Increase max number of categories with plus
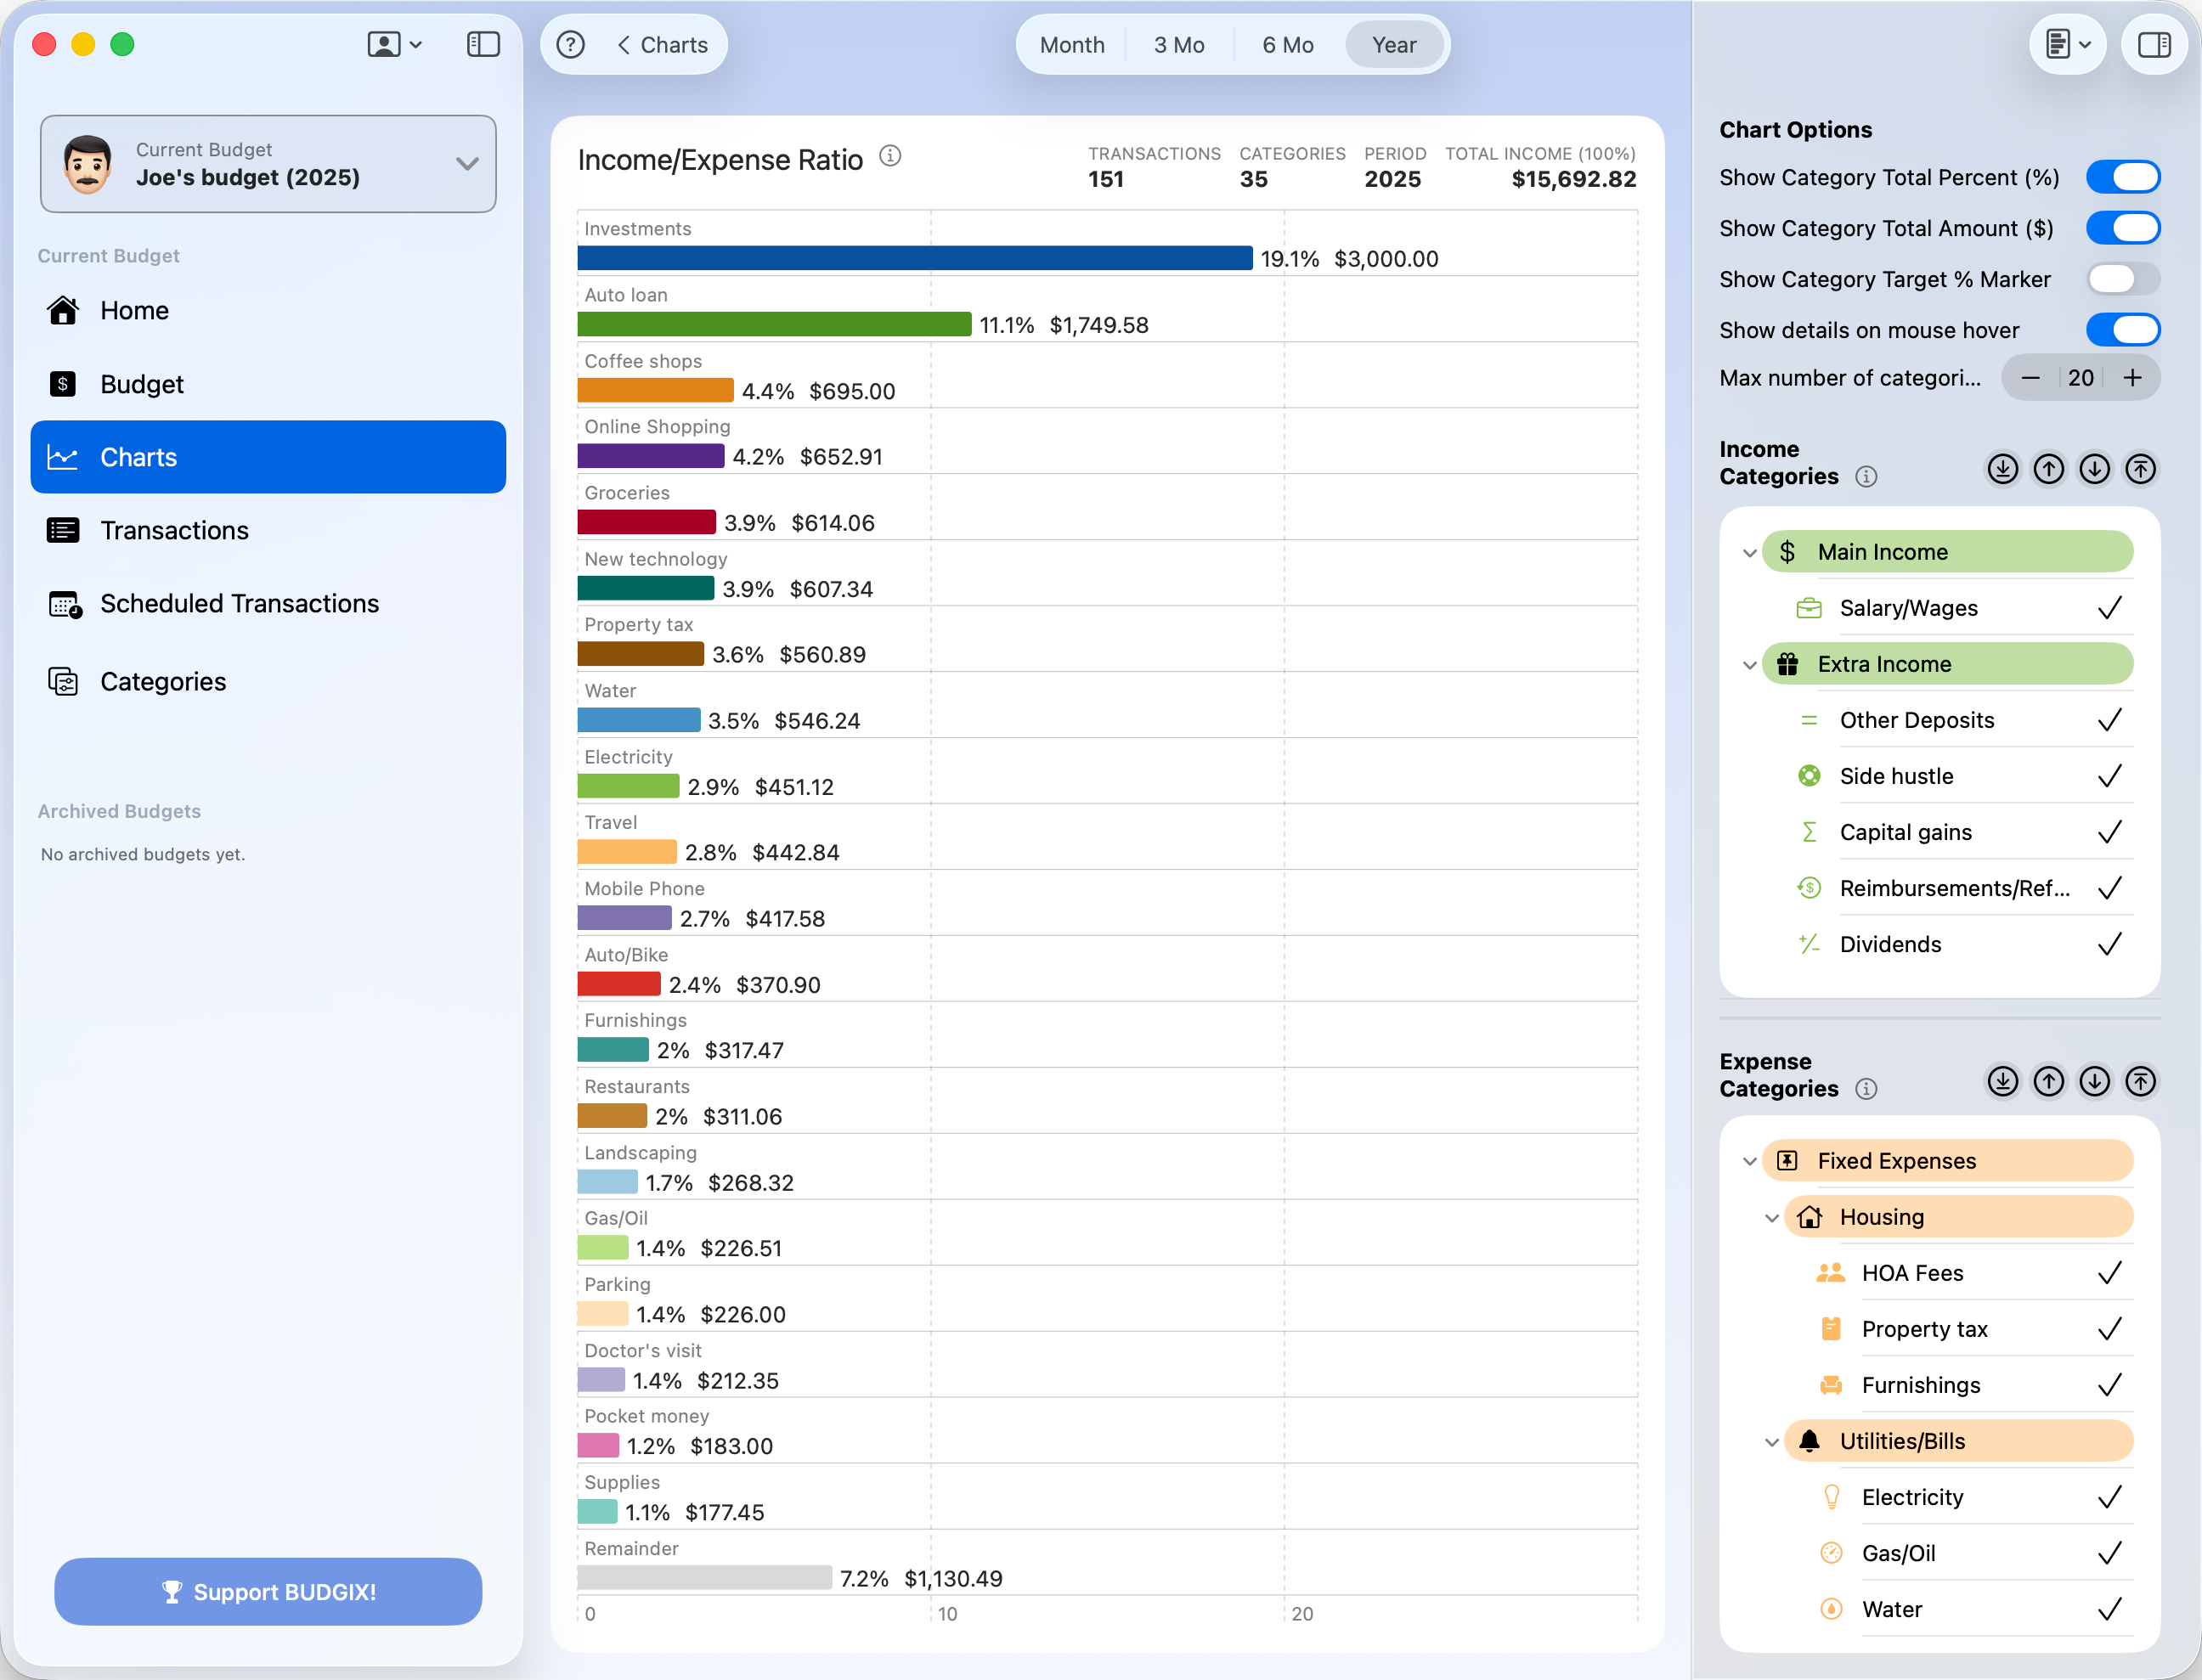Screen dimensions: 2202x1680 2132,378
